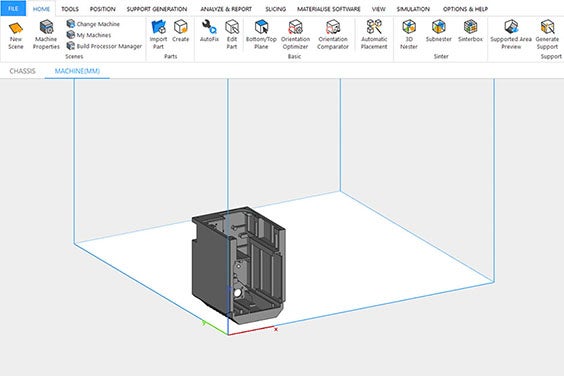Switch to the HOME ribbon tab
The width and height of the screenshot is (564, 376).
pos(41,9)
